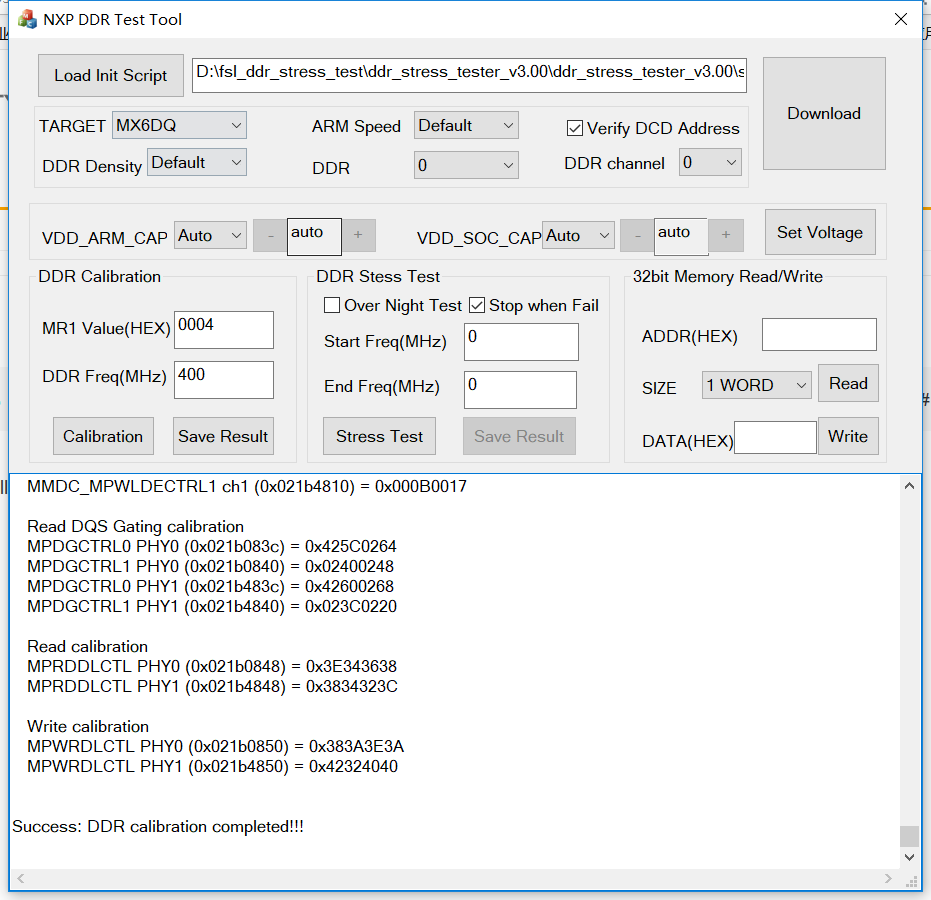Close the NXP DDR Test Tool window
931x900 pixels.
point(901,20)
